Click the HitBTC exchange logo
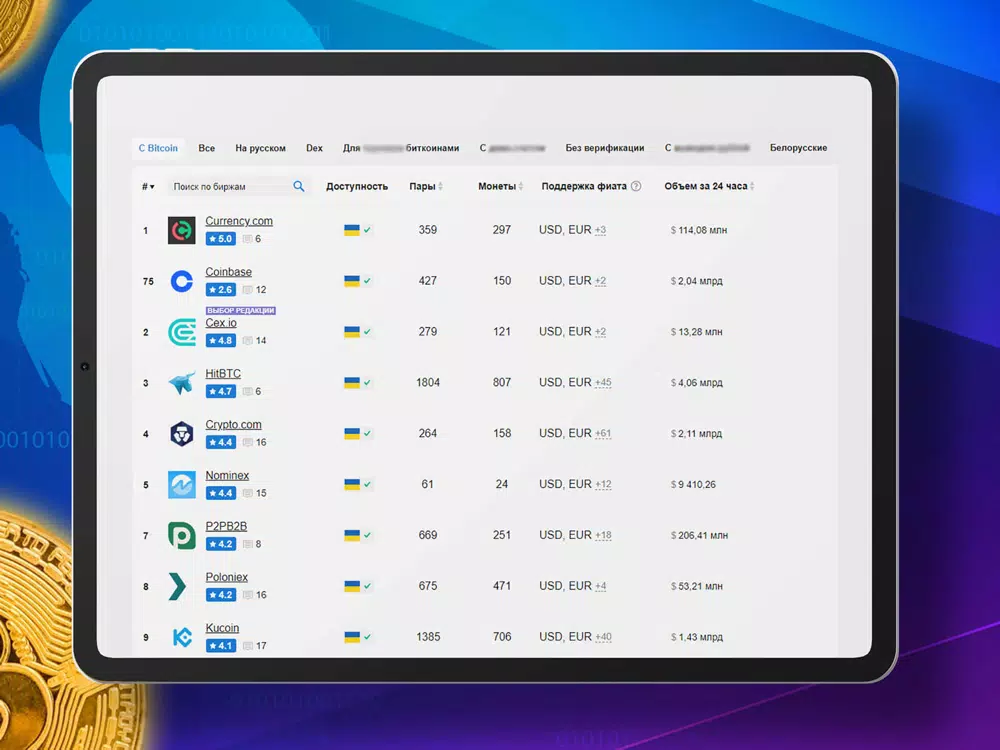The width and height of the screenshot is (1000, 750). click(x=181, y=383)
